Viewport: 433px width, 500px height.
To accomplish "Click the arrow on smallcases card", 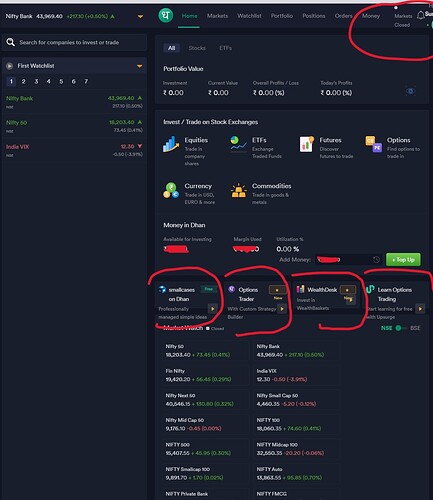I will click(x=213, y=309).
